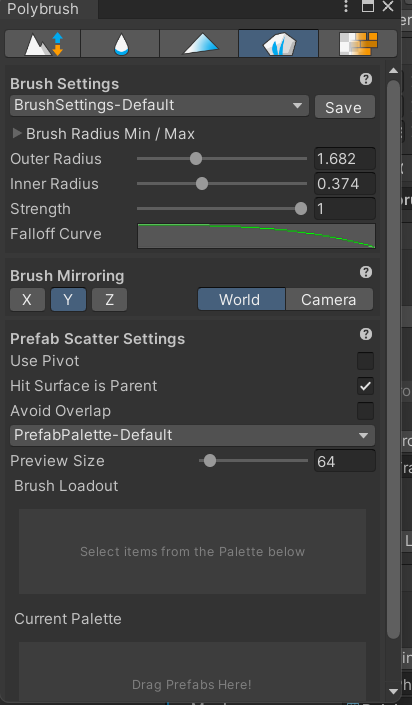Enable the Avoid Overlap checkbox

[x=365, y=411]
